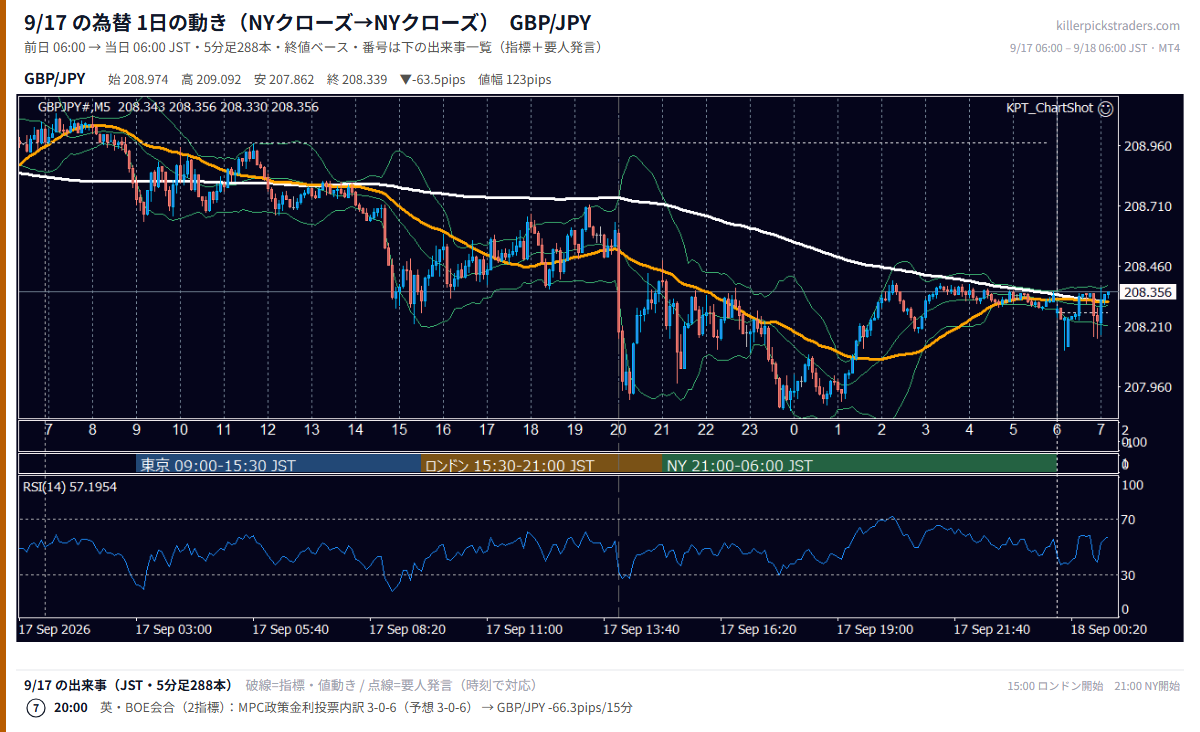Screen dimensions: 1200x732
Task: Select the Tokyo 09:00-15:30 JST session bar
Action: click(x=279, y=465)
